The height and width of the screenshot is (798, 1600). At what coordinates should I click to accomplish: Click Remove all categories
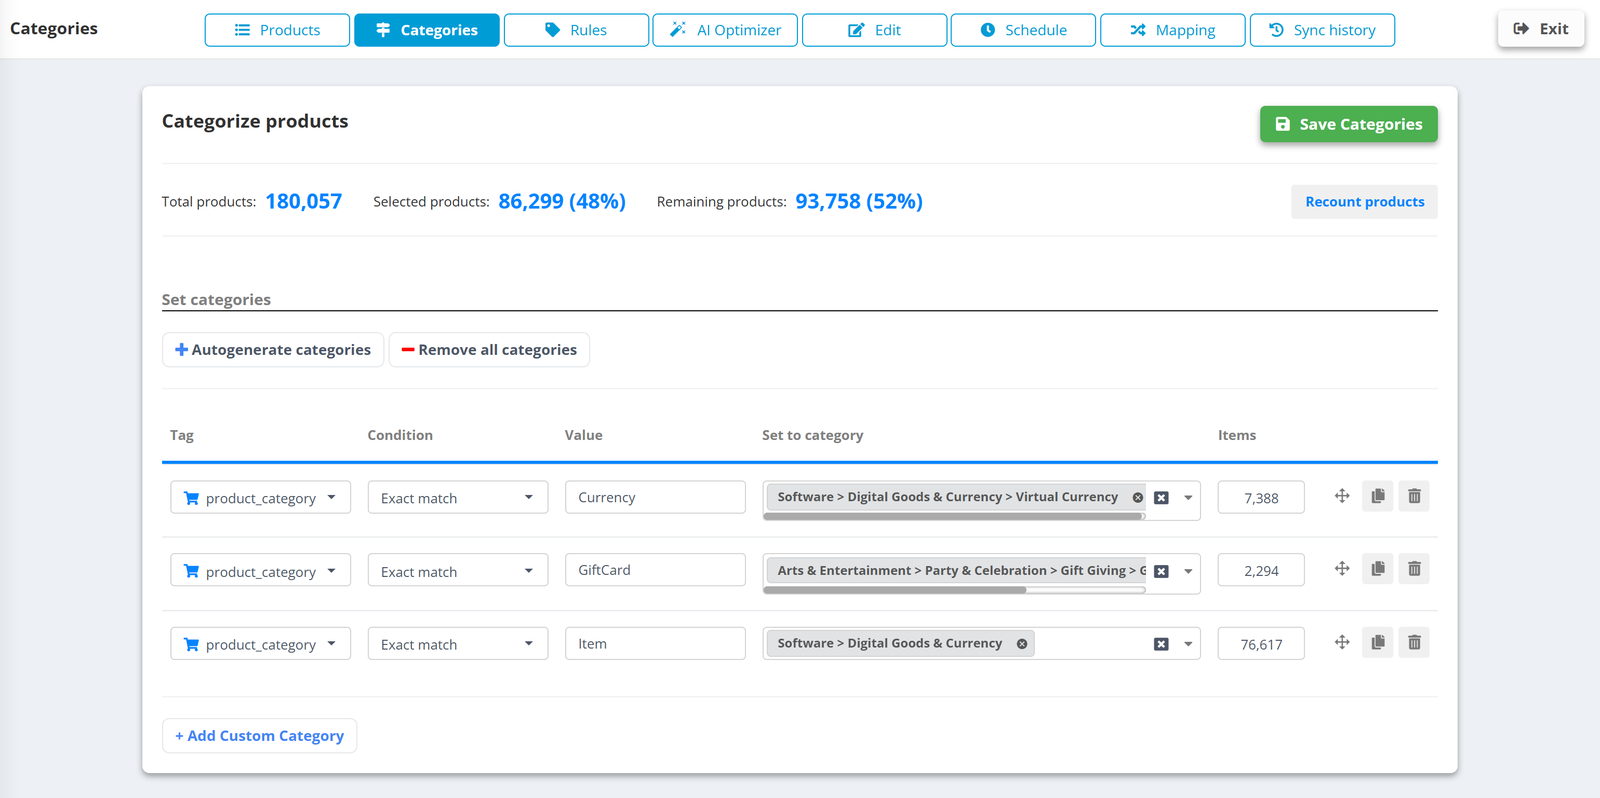click(x=489, y=350)
